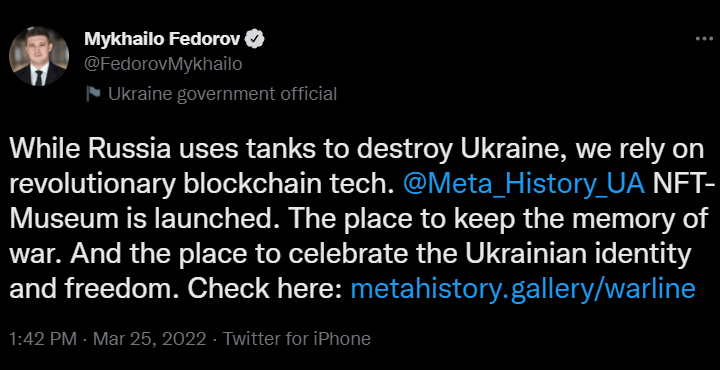The image size is (720, 370).
Task: Click the Twitter for iPhone source label
Action: coord(297,339)
